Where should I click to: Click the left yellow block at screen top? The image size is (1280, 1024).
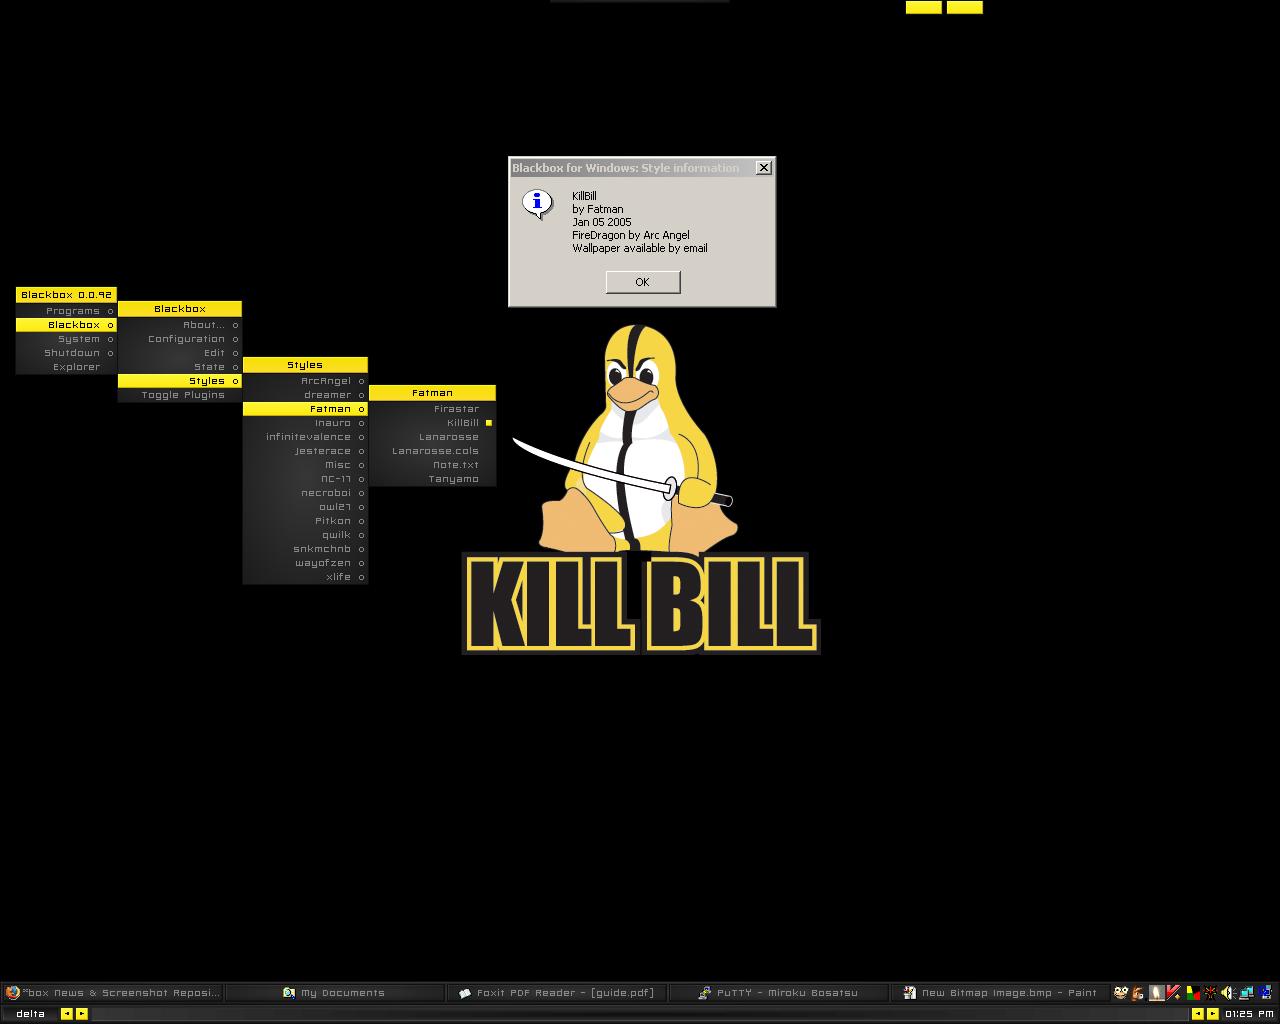[x=923, y=8]
